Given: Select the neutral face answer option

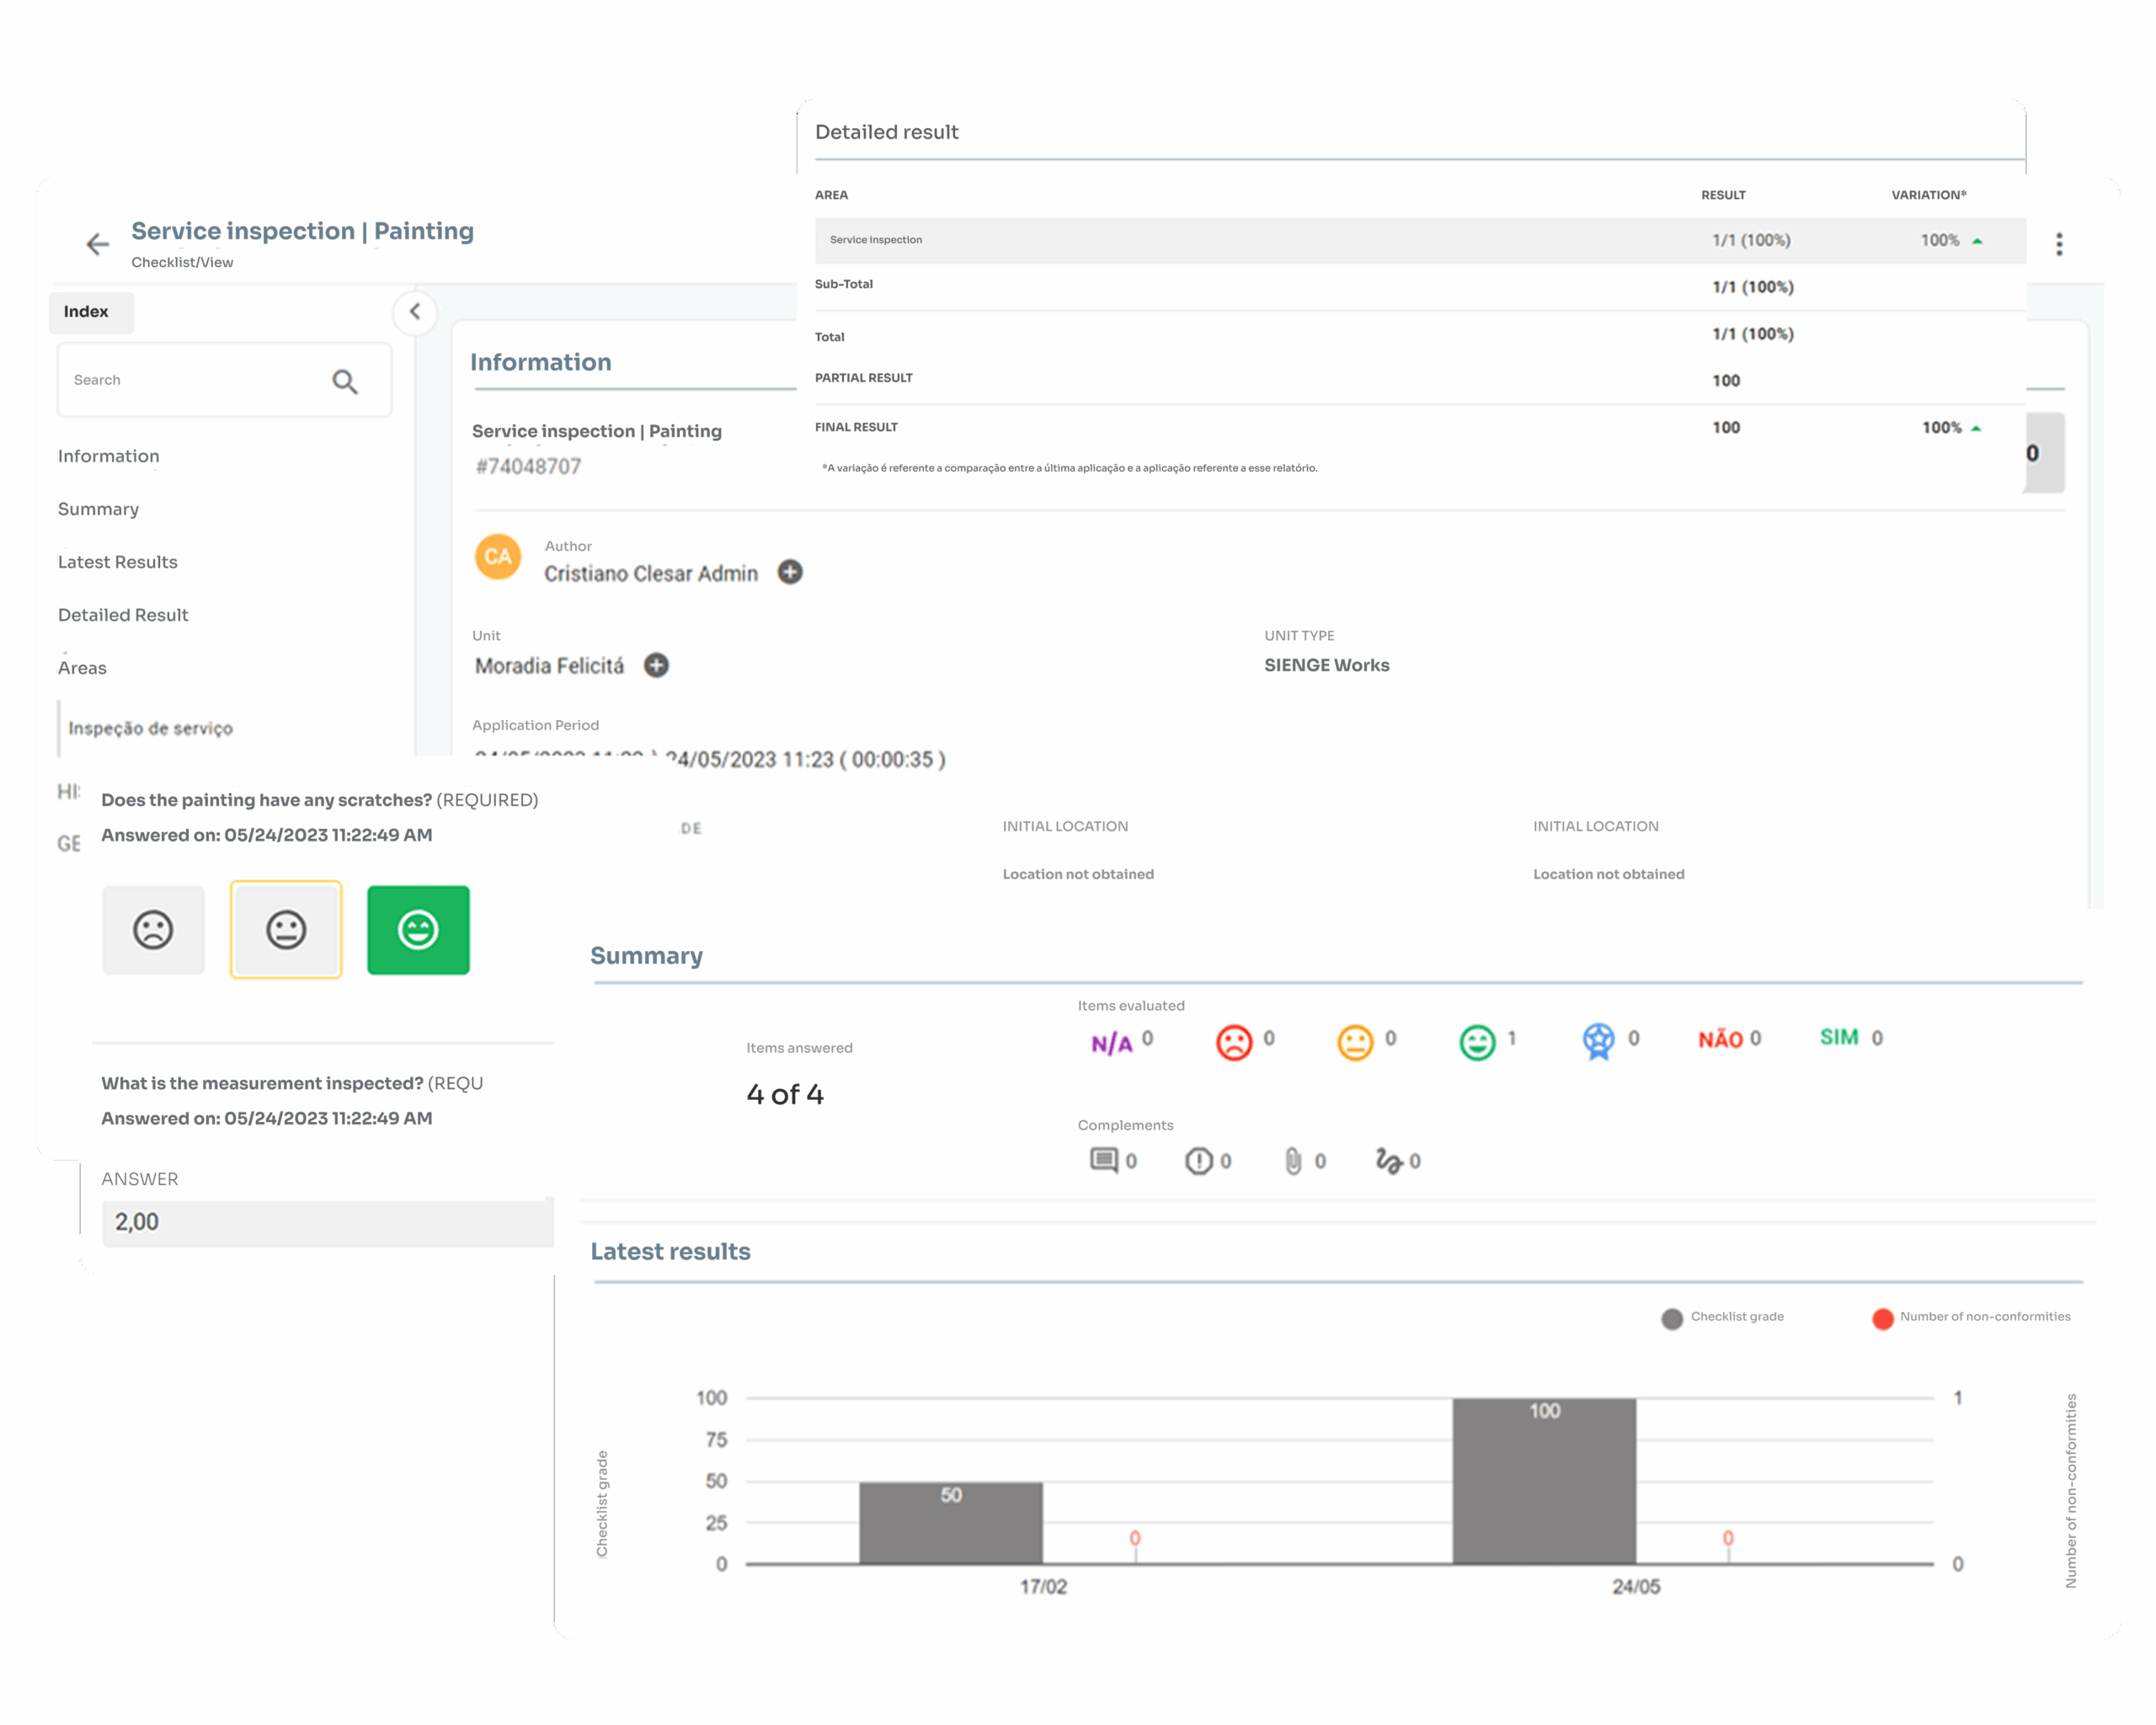Looking at the screenshot, I should pos(286,930).
